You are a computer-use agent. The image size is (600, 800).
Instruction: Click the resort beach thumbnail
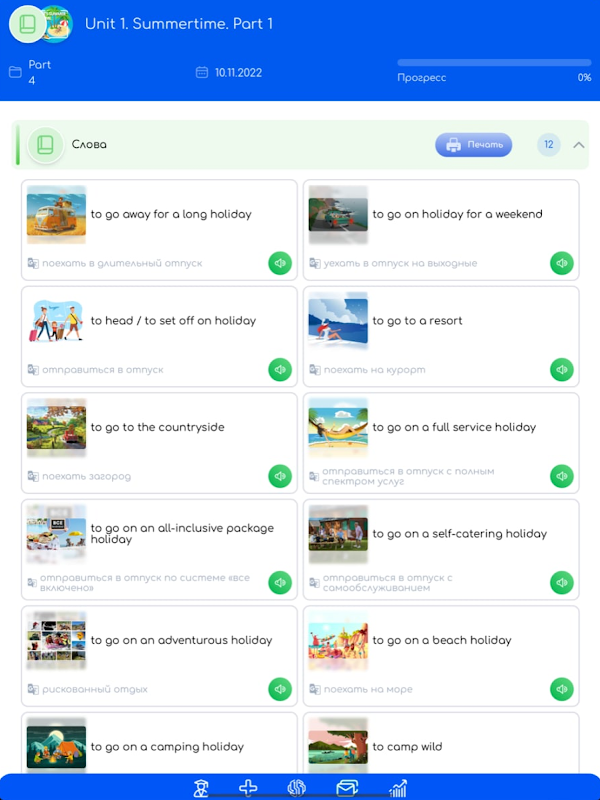coord(338,321)
